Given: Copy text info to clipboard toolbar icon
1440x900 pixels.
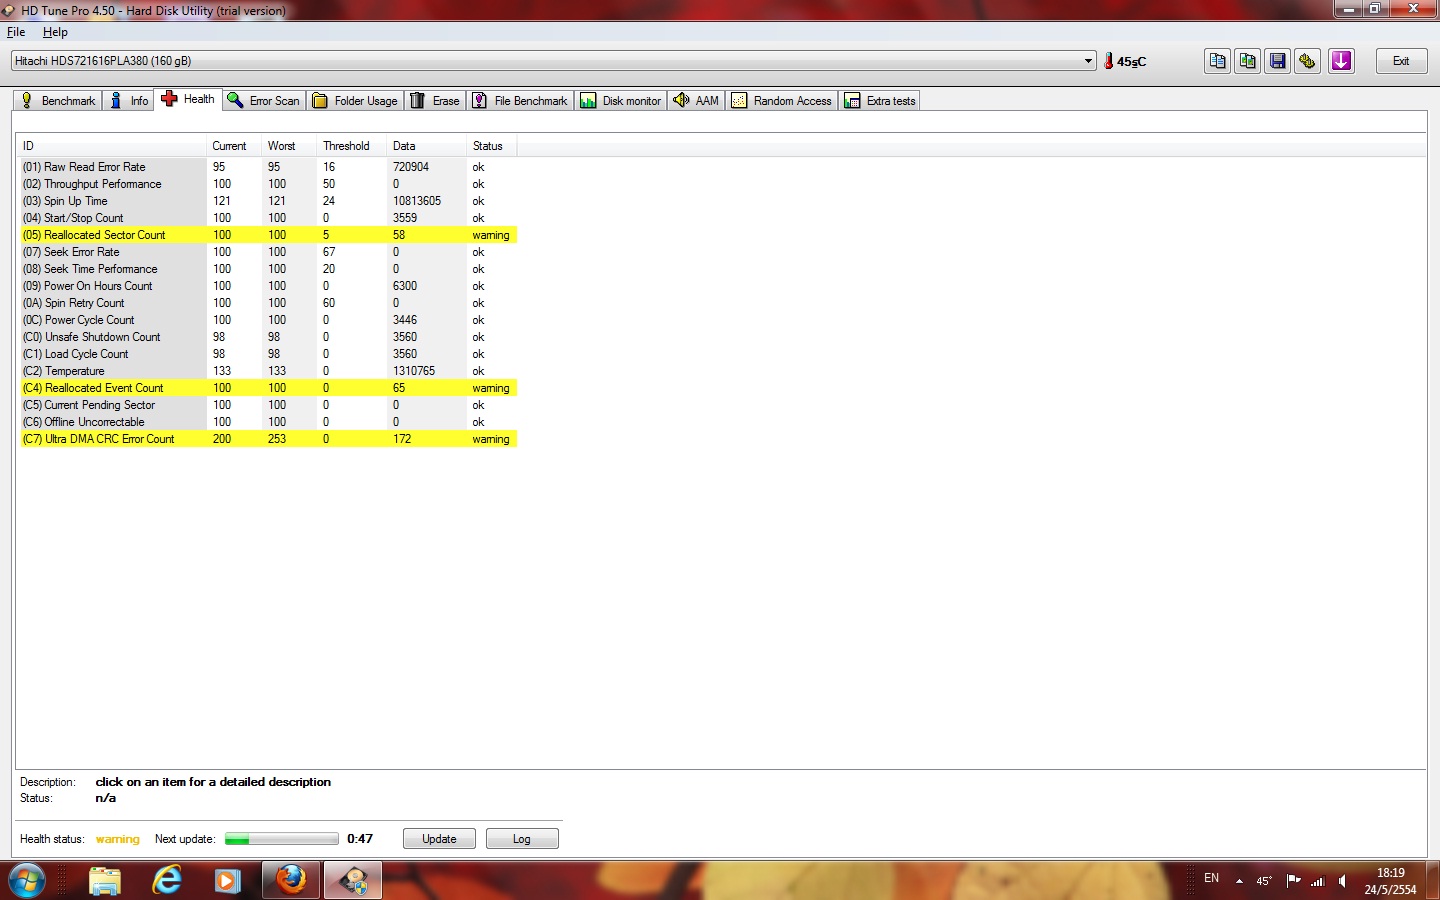Looking at the screenshot, I should [x=1217, y=61].
